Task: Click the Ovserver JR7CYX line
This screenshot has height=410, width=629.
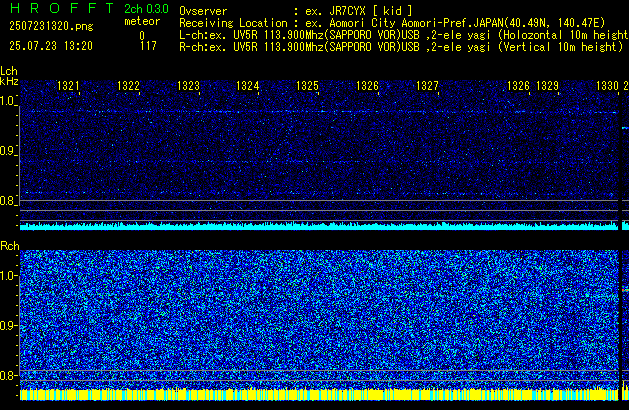Action: (296, 11)
